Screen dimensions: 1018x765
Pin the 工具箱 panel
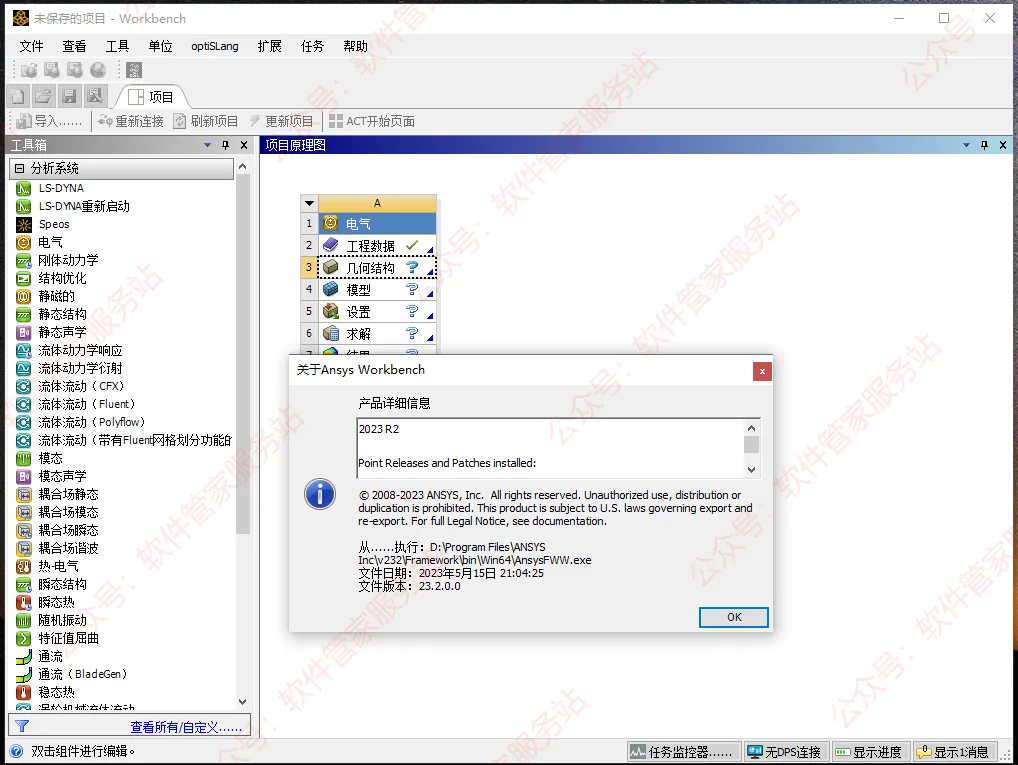[225, 145]
